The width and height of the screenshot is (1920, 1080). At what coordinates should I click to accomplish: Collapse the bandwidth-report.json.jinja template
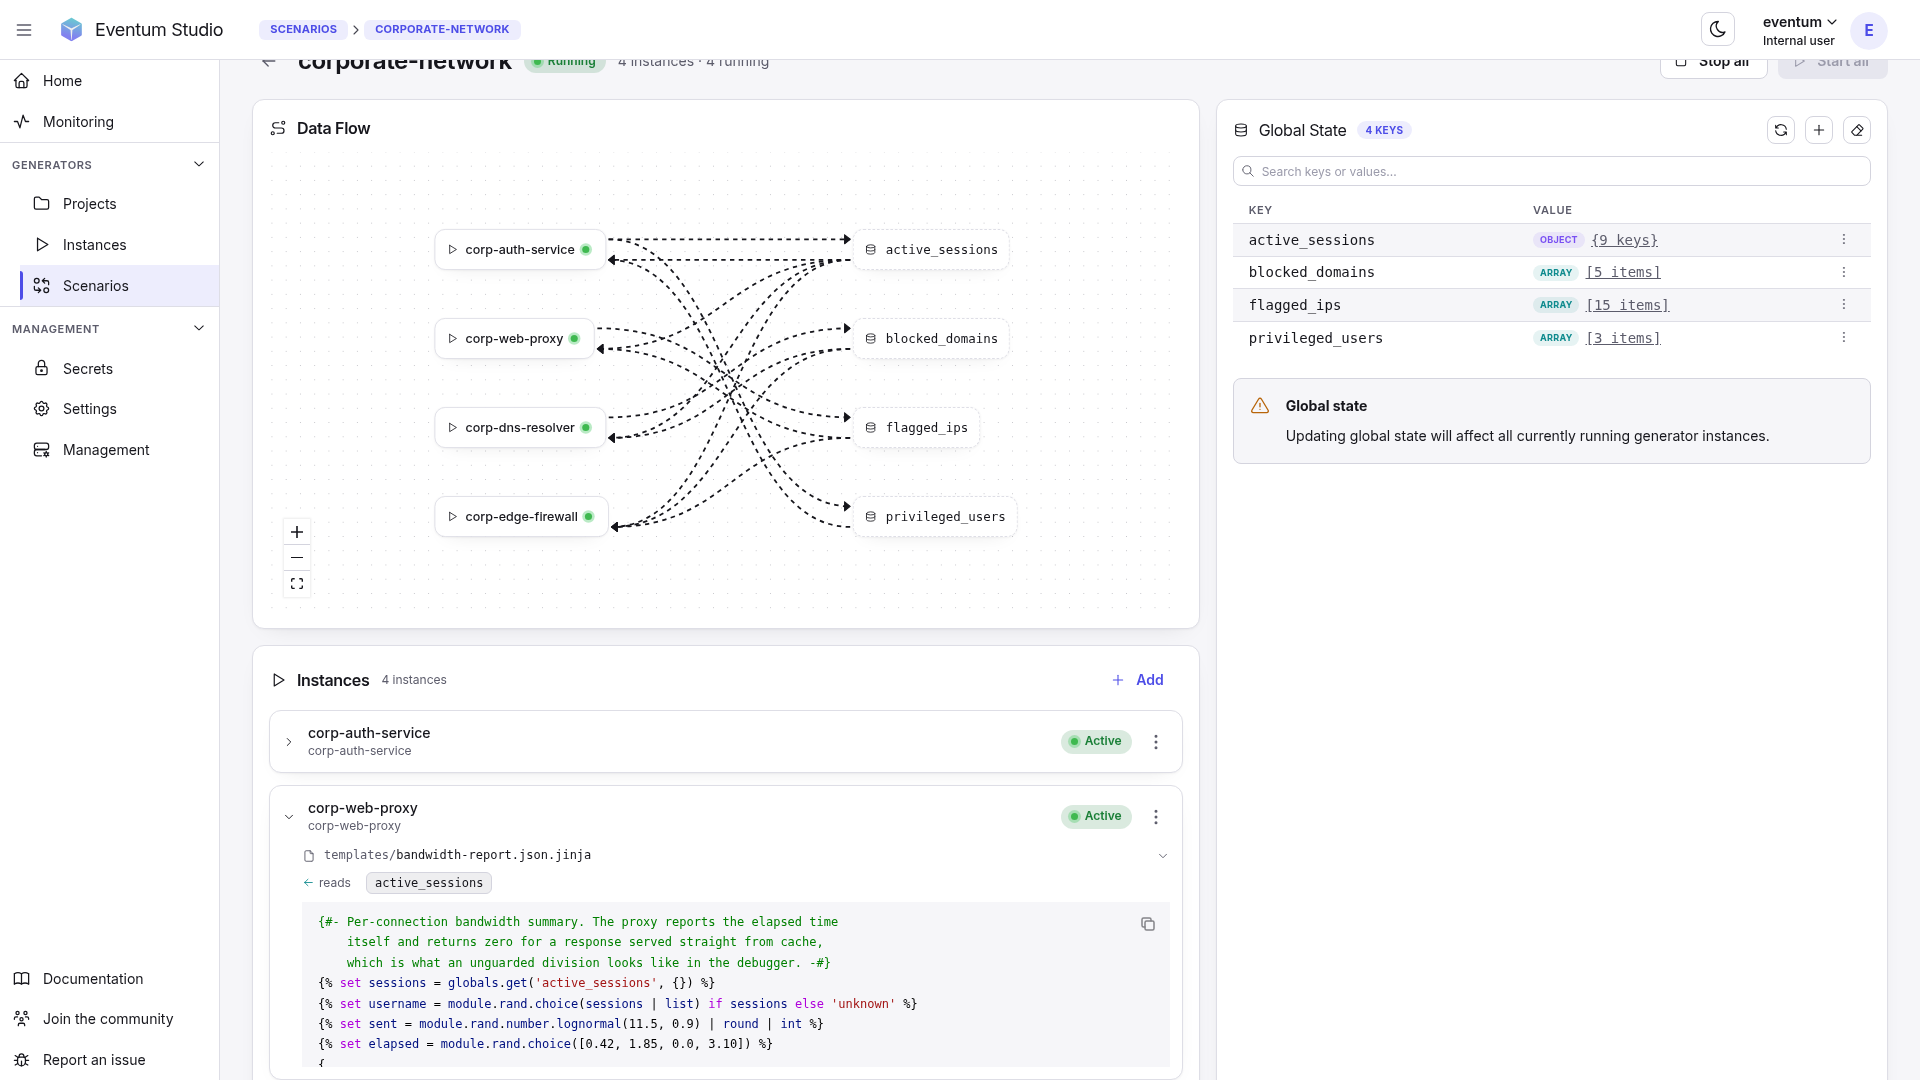click(x=1163, y=856)
